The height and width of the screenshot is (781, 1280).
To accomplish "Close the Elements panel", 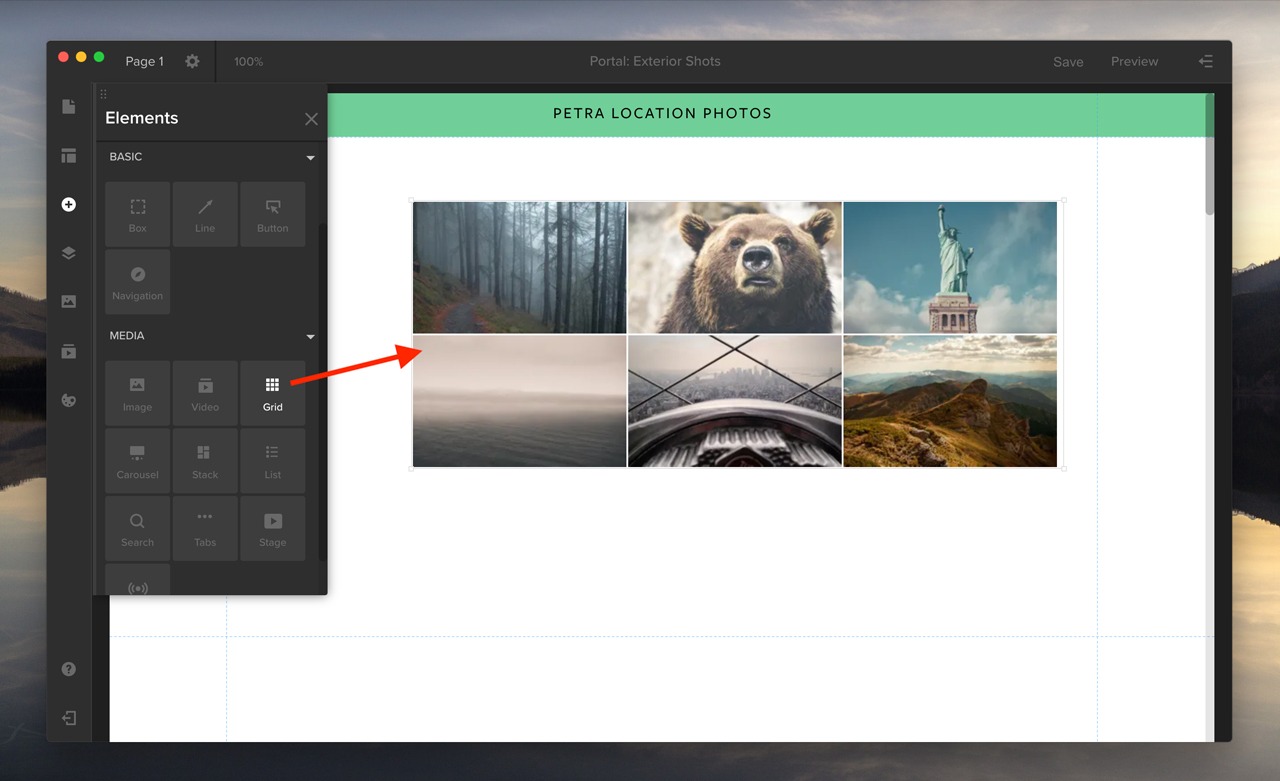I will pyautogui.click(x=311, y=119).
